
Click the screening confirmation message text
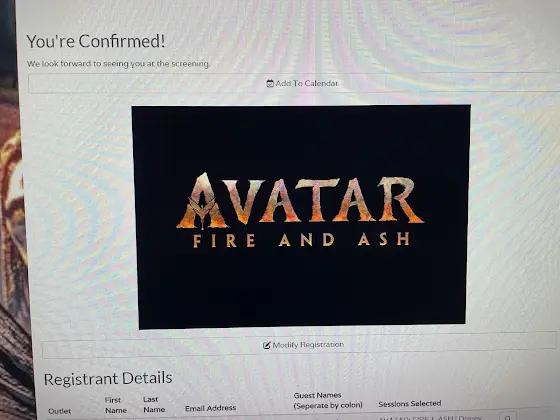click(119, 64)
